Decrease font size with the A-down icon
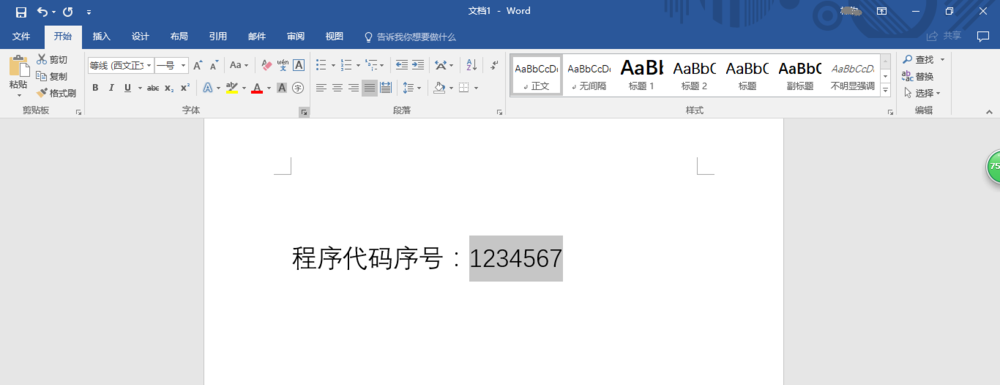This screenshot has width=1000, height=385. (x=214, y=65)
